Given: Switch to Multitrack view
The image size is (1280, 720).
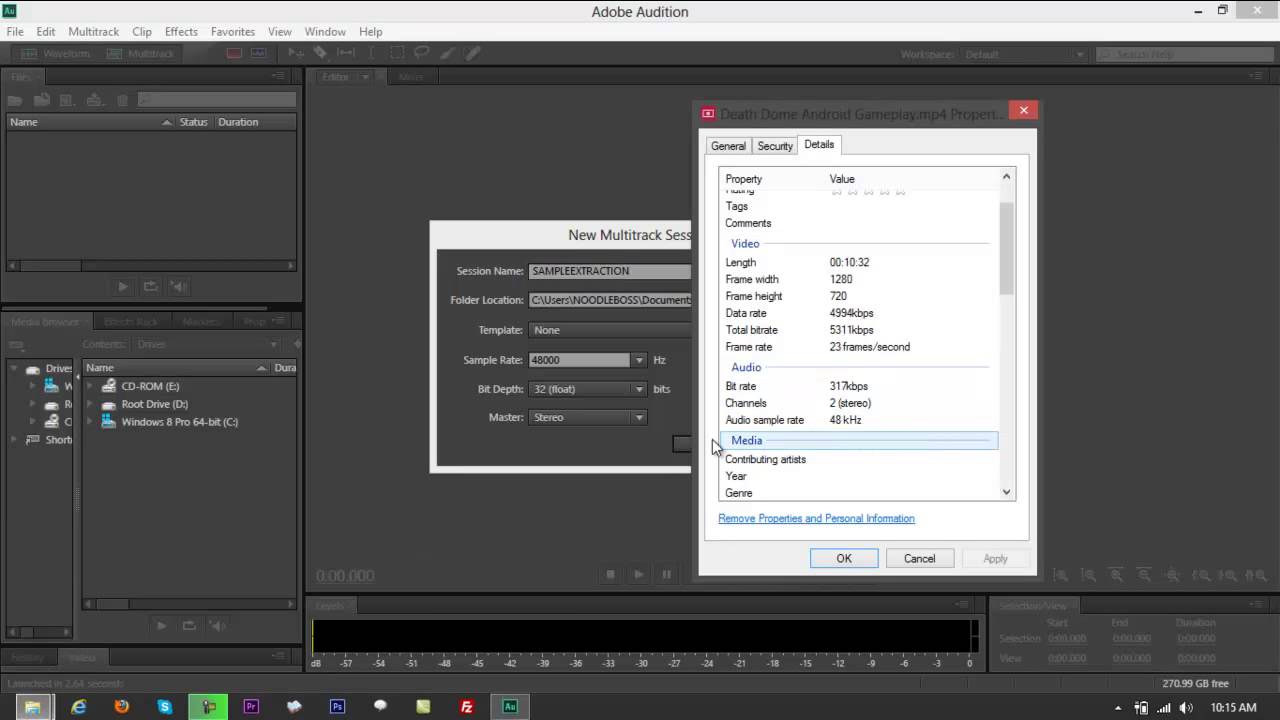Looking at the screenshot, I should click(x=140, y=53).
